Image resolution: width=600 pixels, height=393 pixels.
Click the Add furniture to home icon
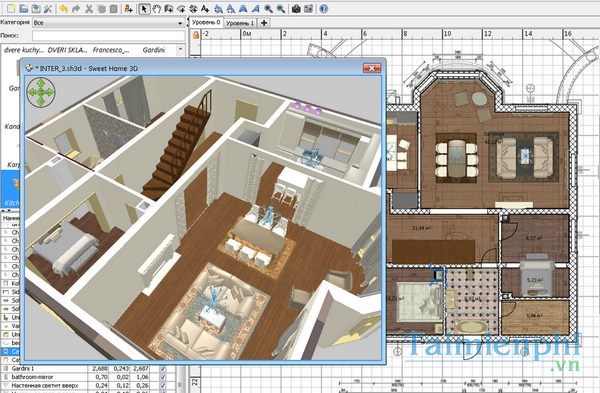click(128, 8)
